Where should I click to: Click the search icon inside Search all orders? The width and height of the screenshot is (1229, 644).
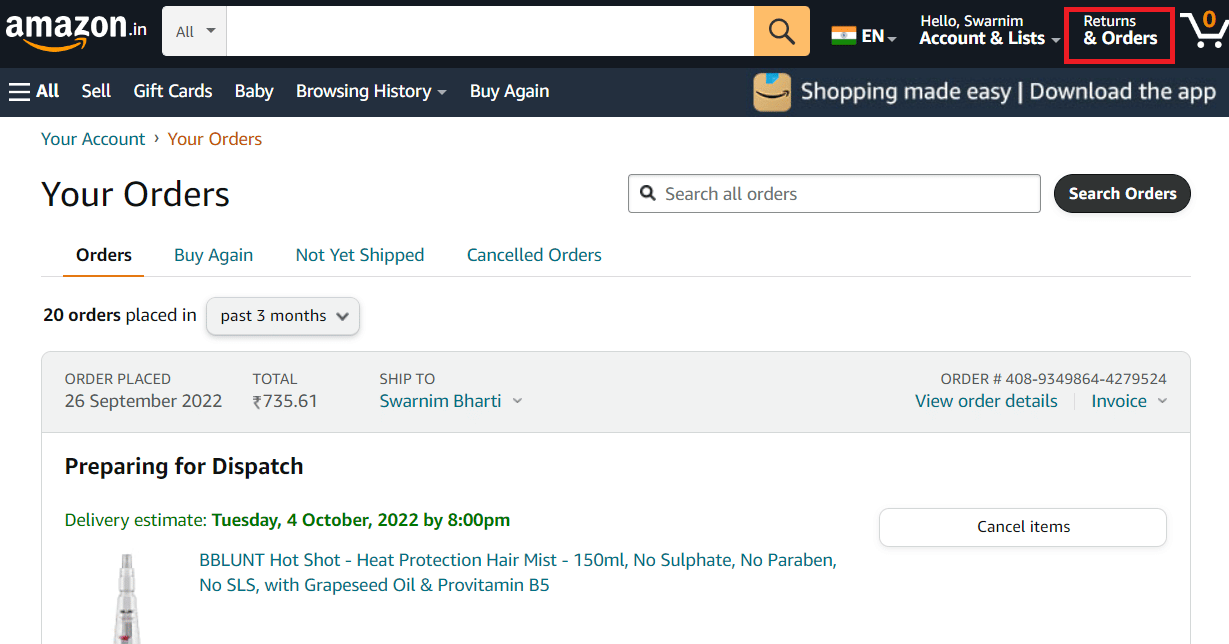click(648, 193)
